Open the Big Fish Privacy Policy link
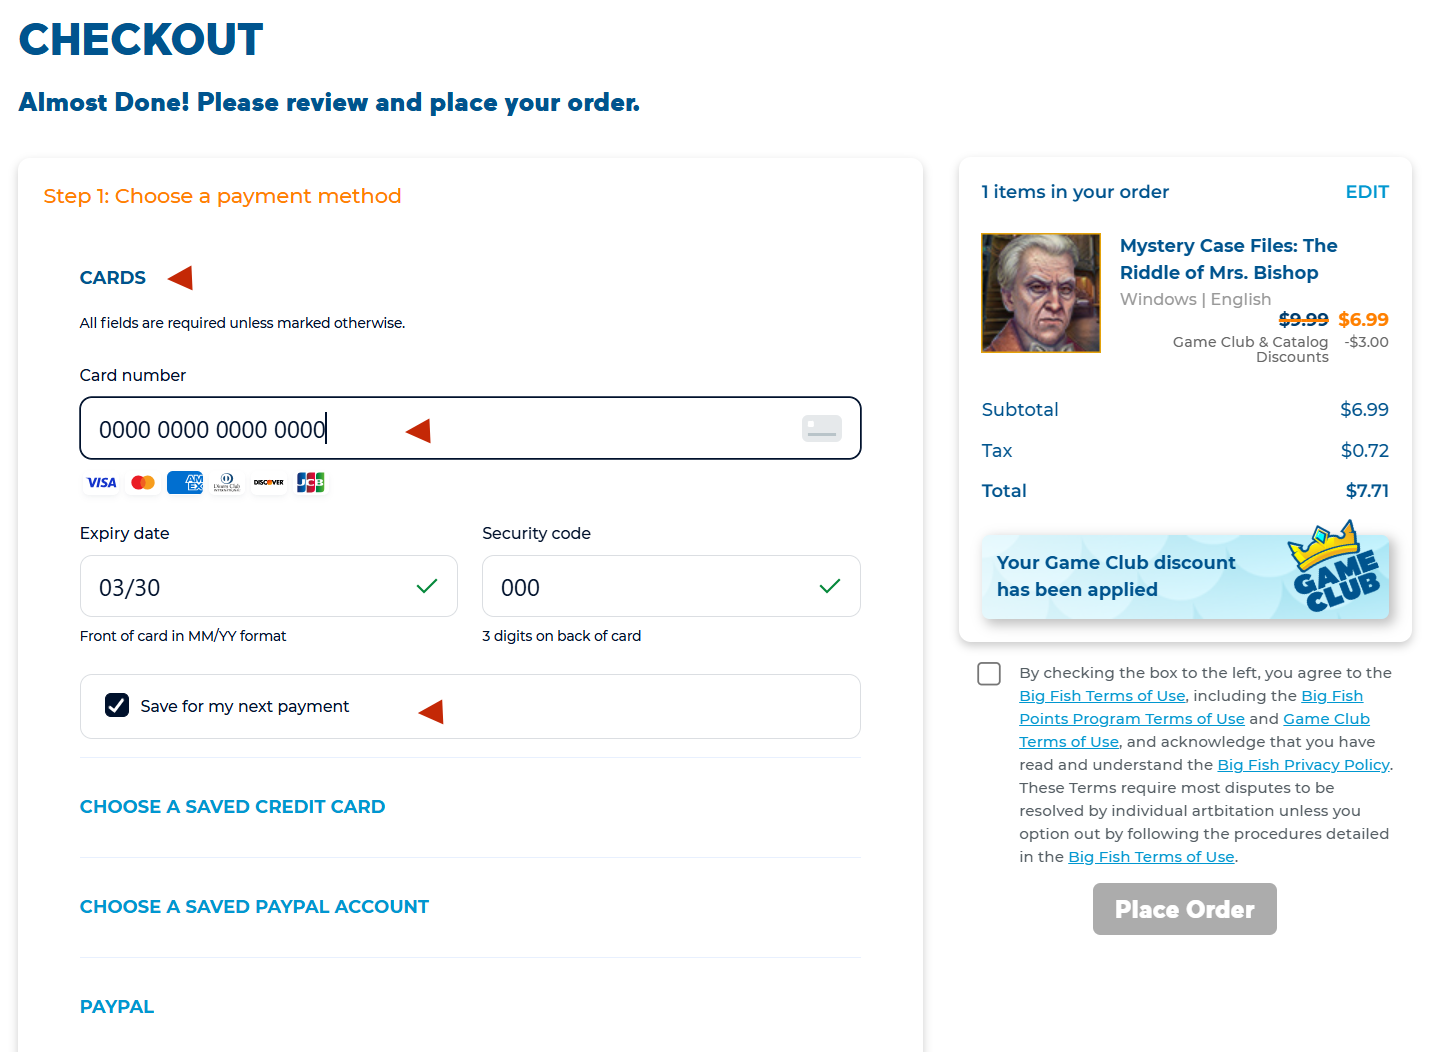 click(1302, 765)
